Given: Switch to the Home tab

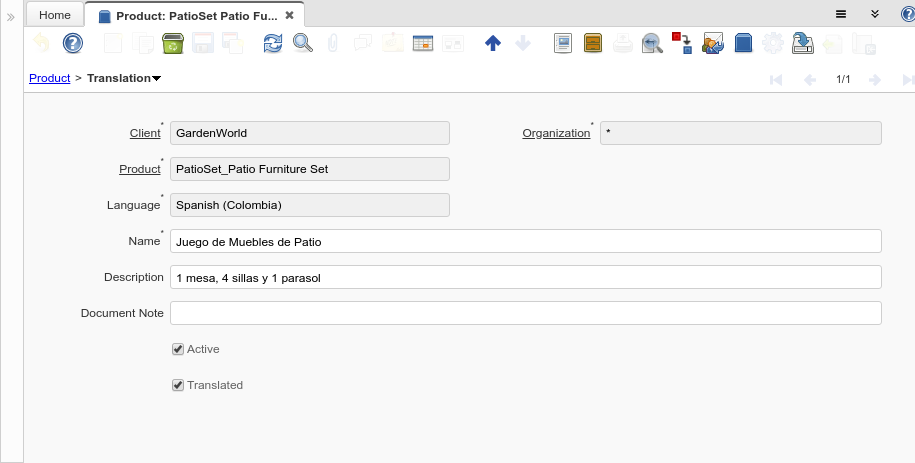Looking at the screenshot, I should pos(54,15).
